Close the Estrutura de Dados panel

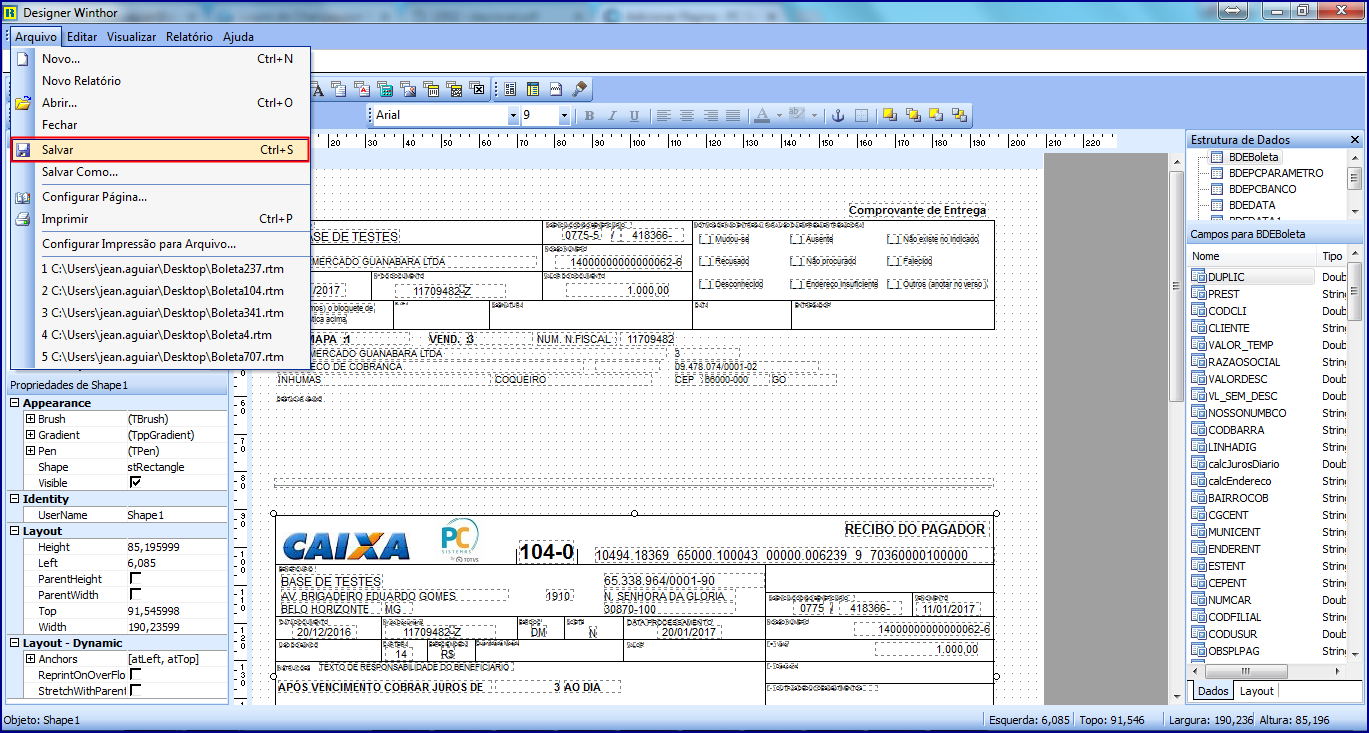pyautogui.click(x=1355, y=140)
